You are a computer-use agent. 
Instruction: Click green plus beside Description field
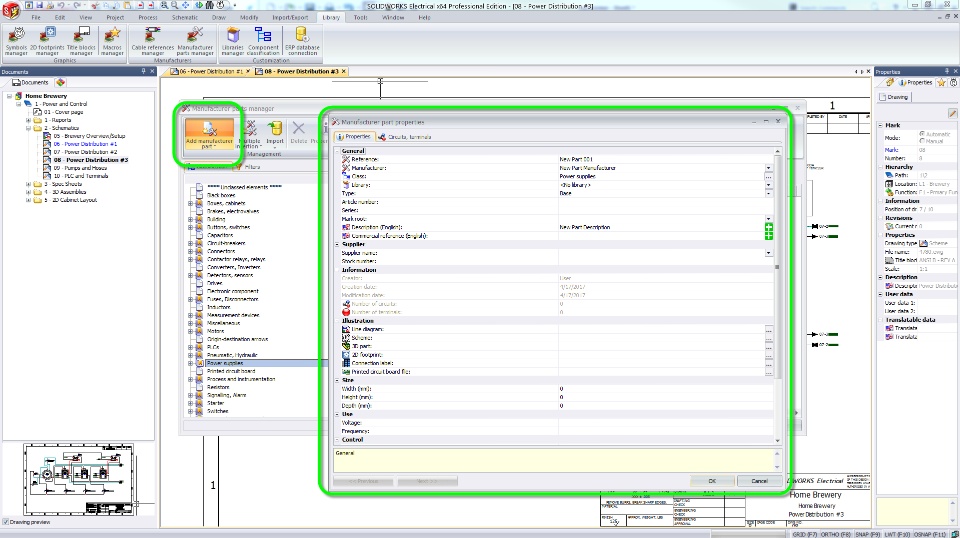click(x=768, y=227)
